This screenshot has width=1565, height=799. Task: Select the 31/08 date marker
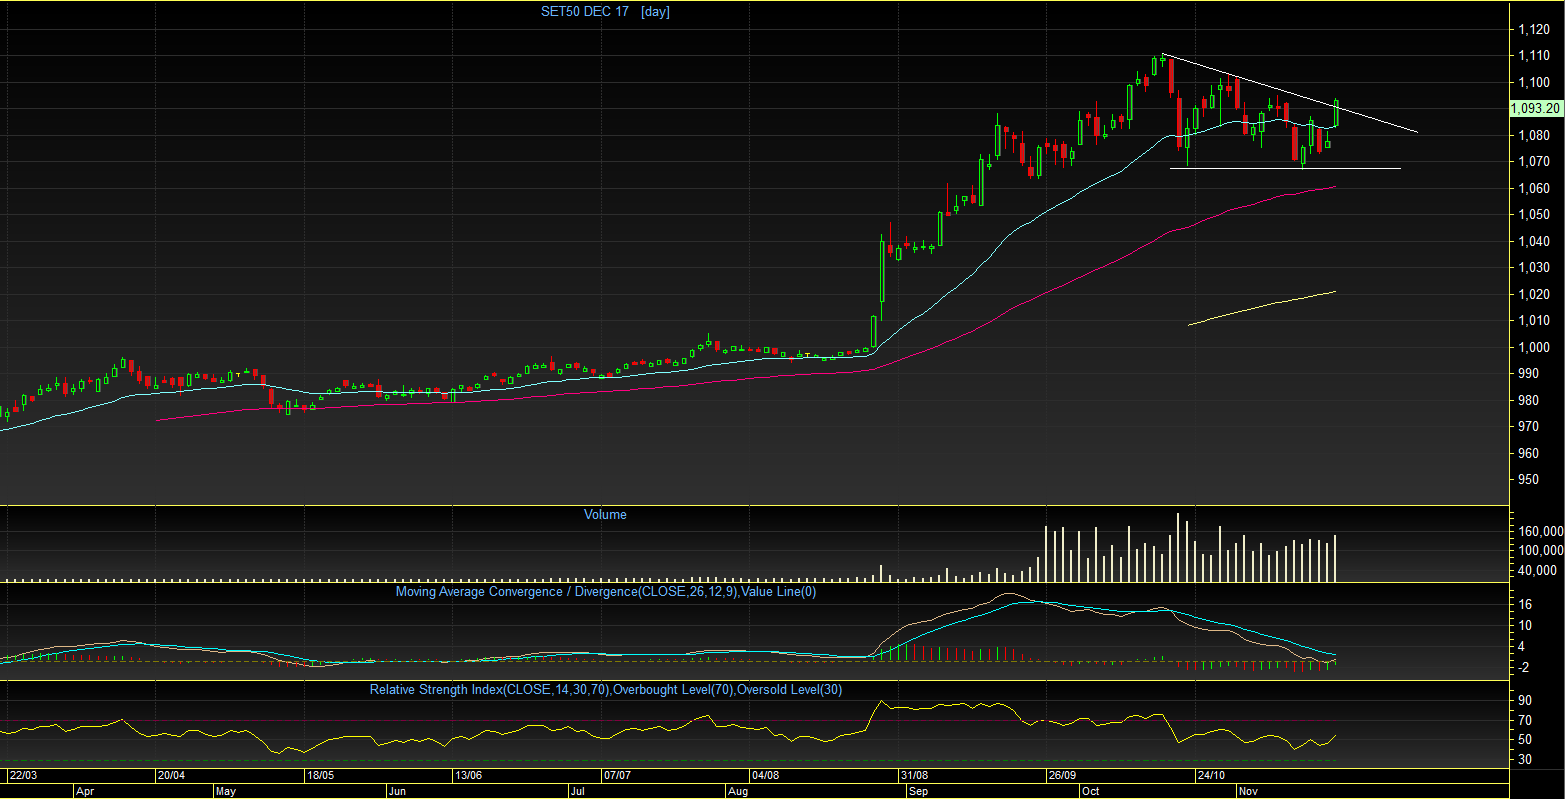pyautogui.click(x=914, y=775)
